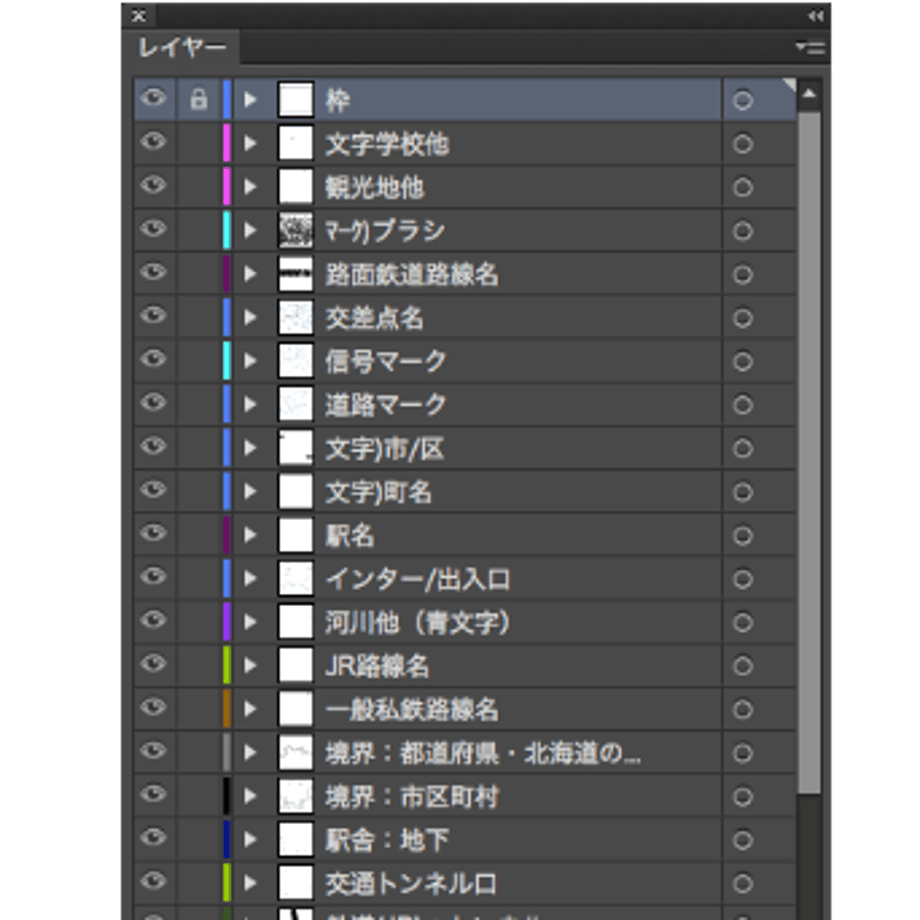920x920 pixels.
Task: Hide the 文字学校他 layer
Action: pos(154,142)
